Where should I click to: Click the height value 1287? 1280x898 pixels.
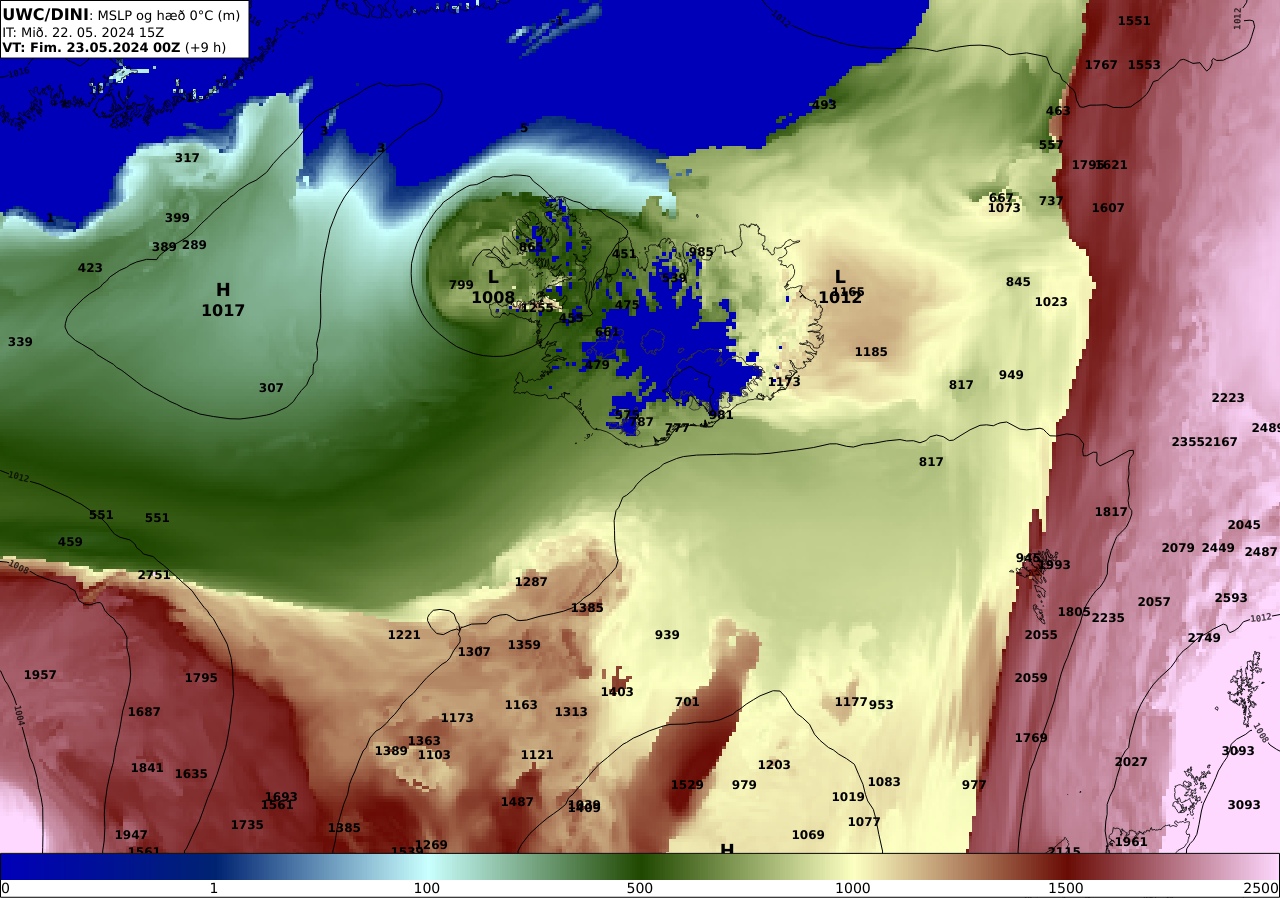tap(531, 582)
